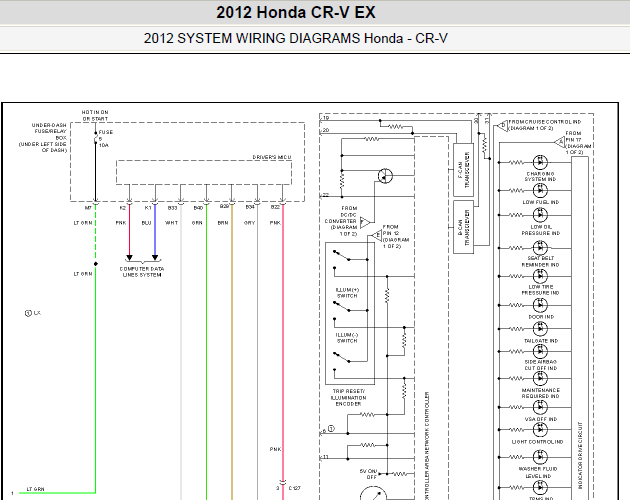Click the 'B22' connector pin label

click(x=275, y=207)
